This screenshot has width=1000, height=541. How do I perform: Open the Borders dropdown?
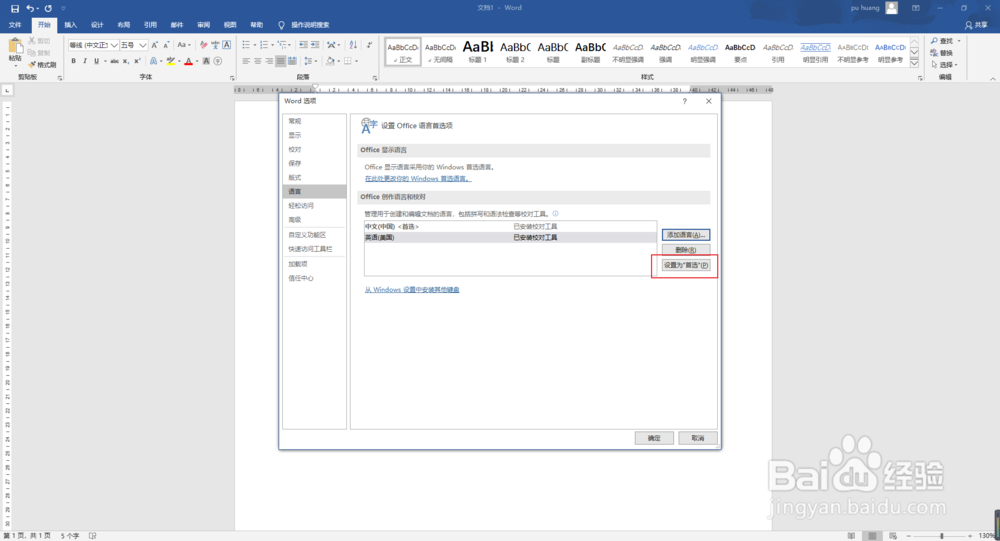[x=351, y=61]
